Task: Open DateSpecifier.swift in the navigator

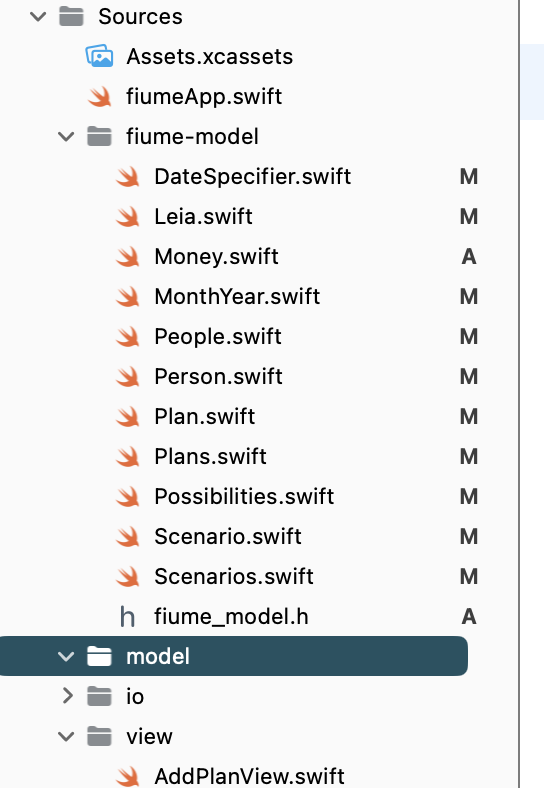Action: click(x=252, y=176)
